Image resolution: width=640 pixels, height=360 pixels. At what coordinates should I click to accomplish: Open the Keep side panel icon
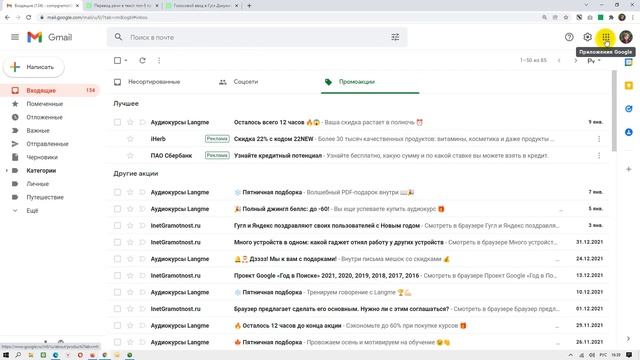[x=629, y=86]
